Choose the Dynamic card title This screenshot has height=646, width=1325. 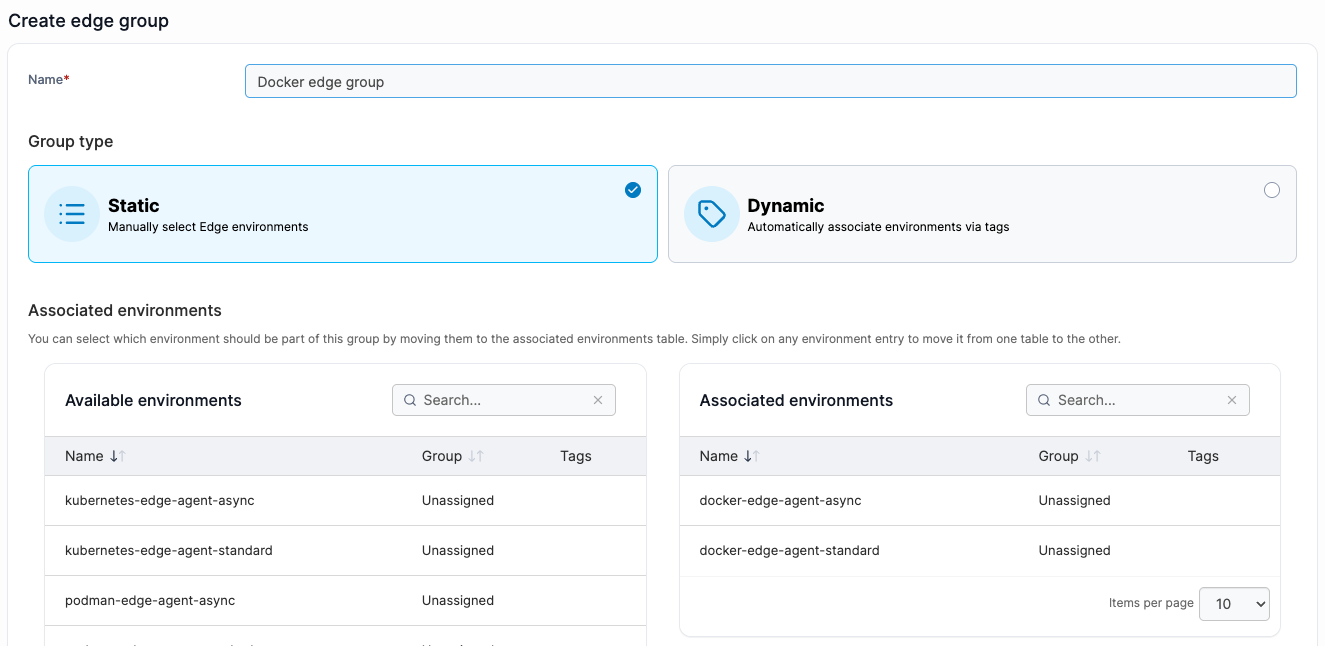pyautogui.click(x=786, y=206)
